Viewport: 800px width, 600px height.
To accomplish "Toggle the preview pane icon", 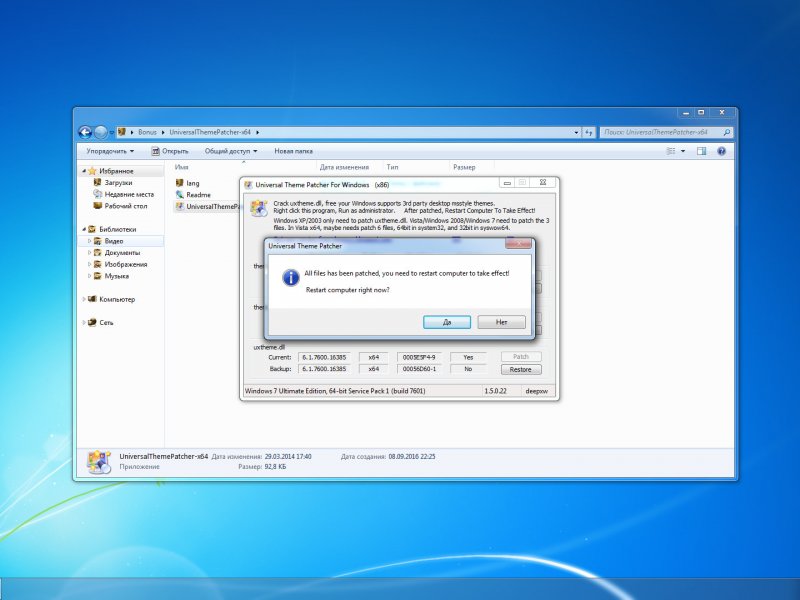I will pyautogui.click(x=702, y=151).
